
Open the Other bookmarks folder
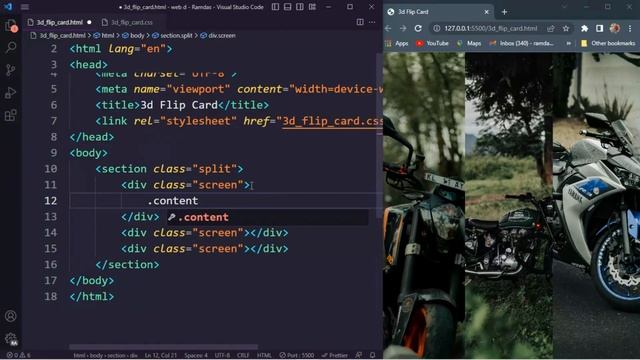tap(608, 43)
